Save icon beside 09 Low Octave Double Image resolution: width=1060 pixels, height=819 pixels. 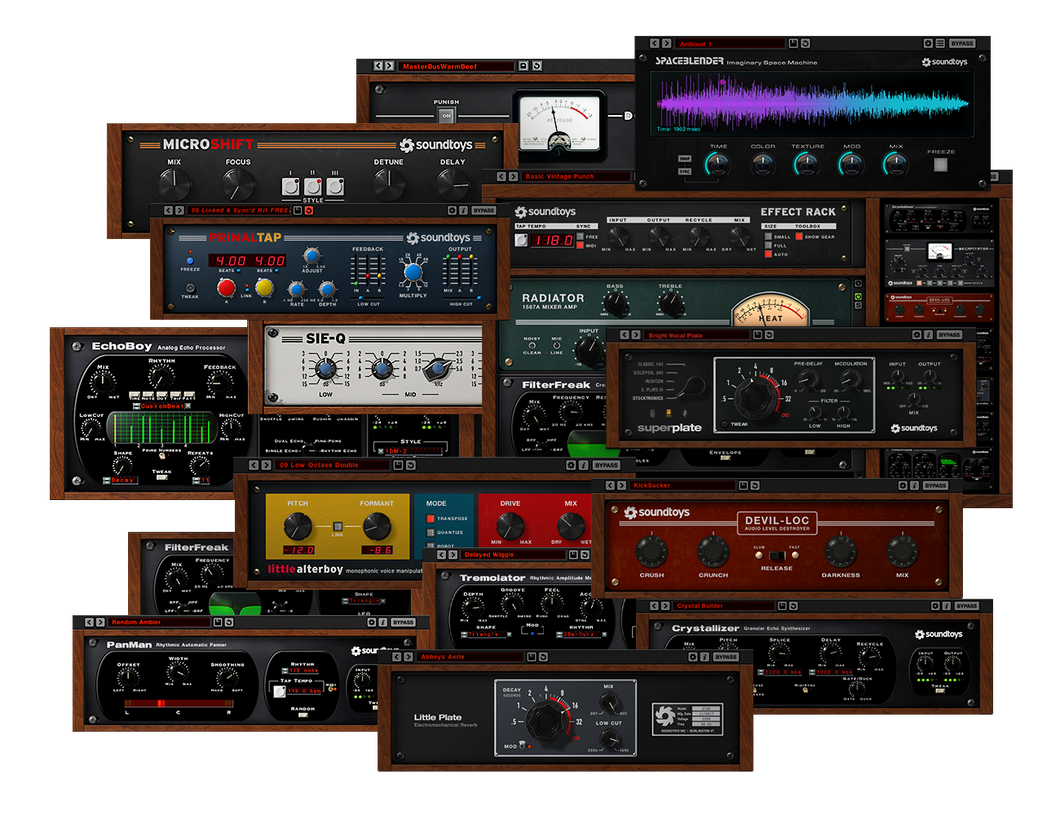click(x=398, y=465)
